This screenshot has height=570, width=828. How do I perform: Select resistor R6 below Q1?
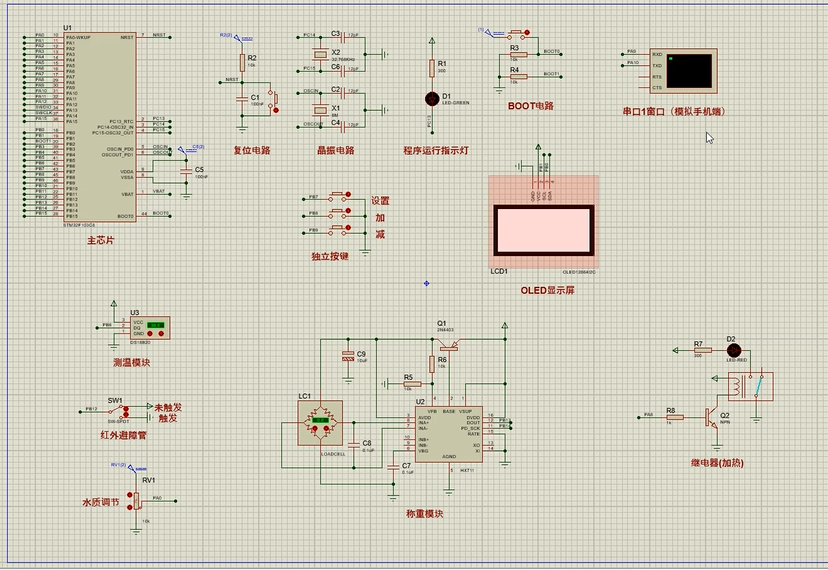click(x=432, y=364)
